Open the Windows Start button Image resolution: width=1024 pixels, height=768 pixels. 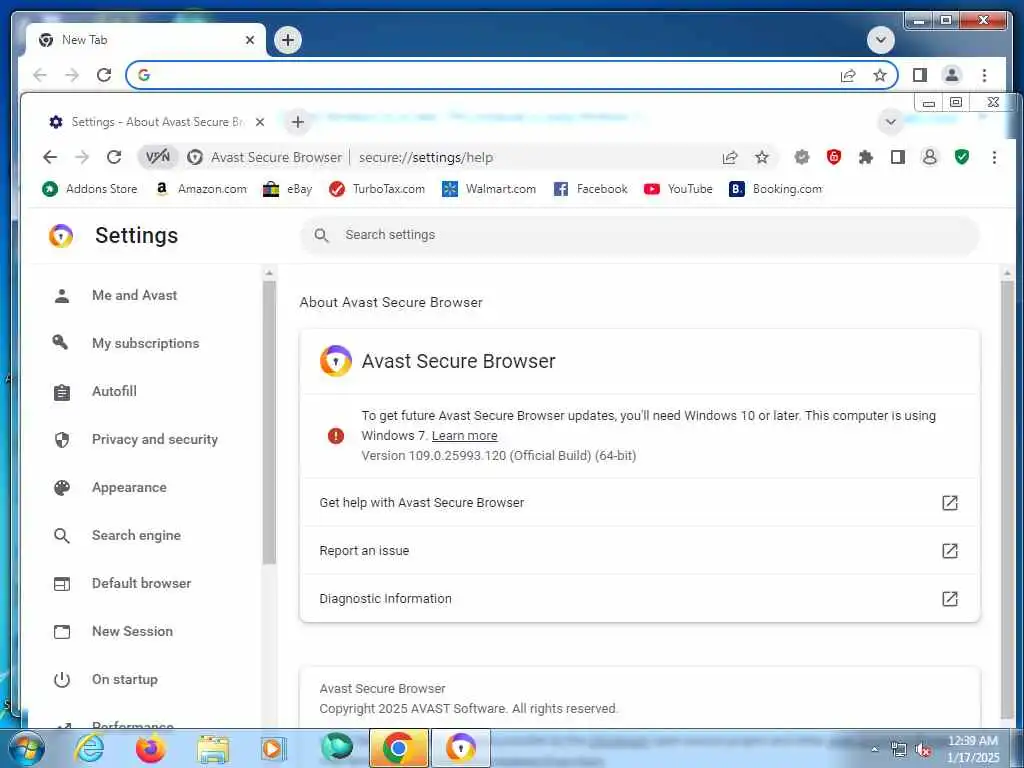point(26,748)
